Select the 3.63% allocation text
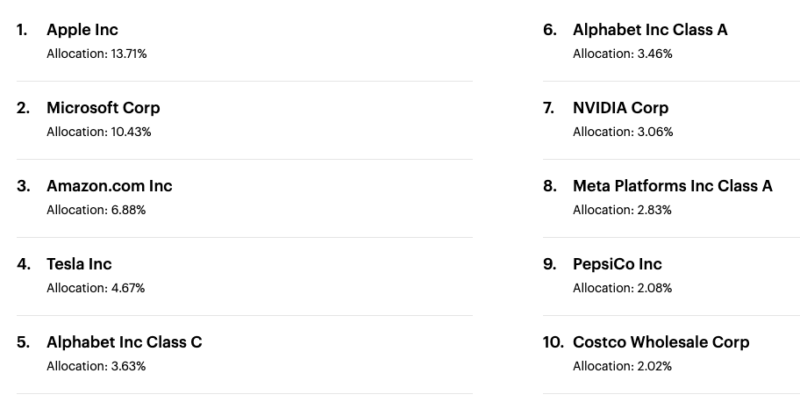Screen dimensions: 800x402 96,366
